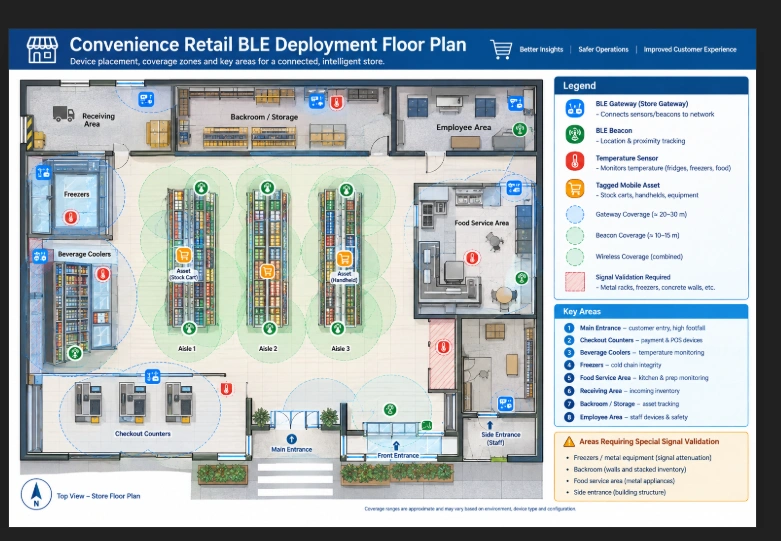Click the orange Tagged Mobile Asset legend icon
Viewport: 781px width, 541px height.
[575, 189]
